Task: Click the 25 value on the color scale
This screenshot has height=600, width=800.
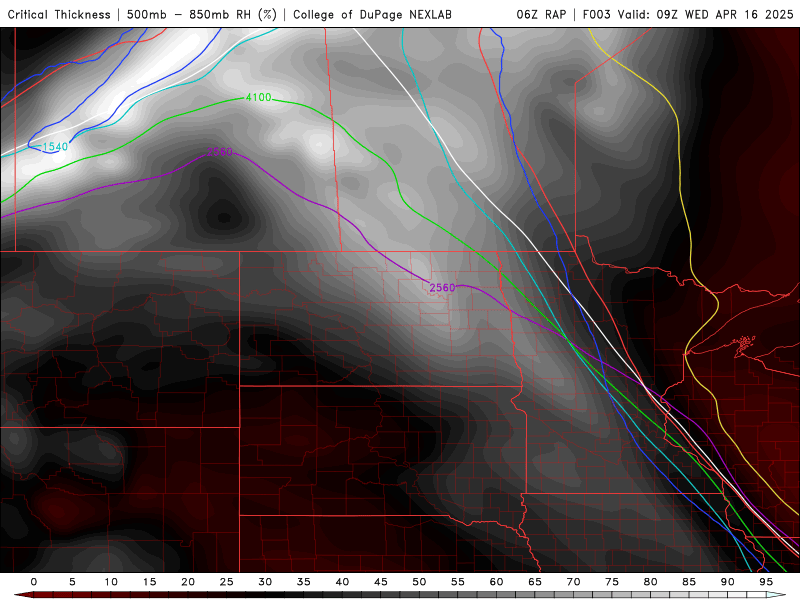Action: click(x=227, y=582)
